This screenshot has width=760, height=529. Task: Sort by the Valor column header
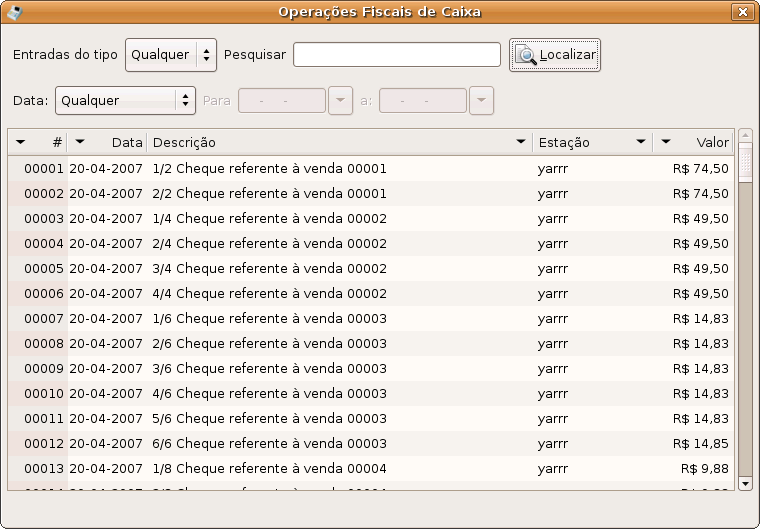[x=694, y=143]
